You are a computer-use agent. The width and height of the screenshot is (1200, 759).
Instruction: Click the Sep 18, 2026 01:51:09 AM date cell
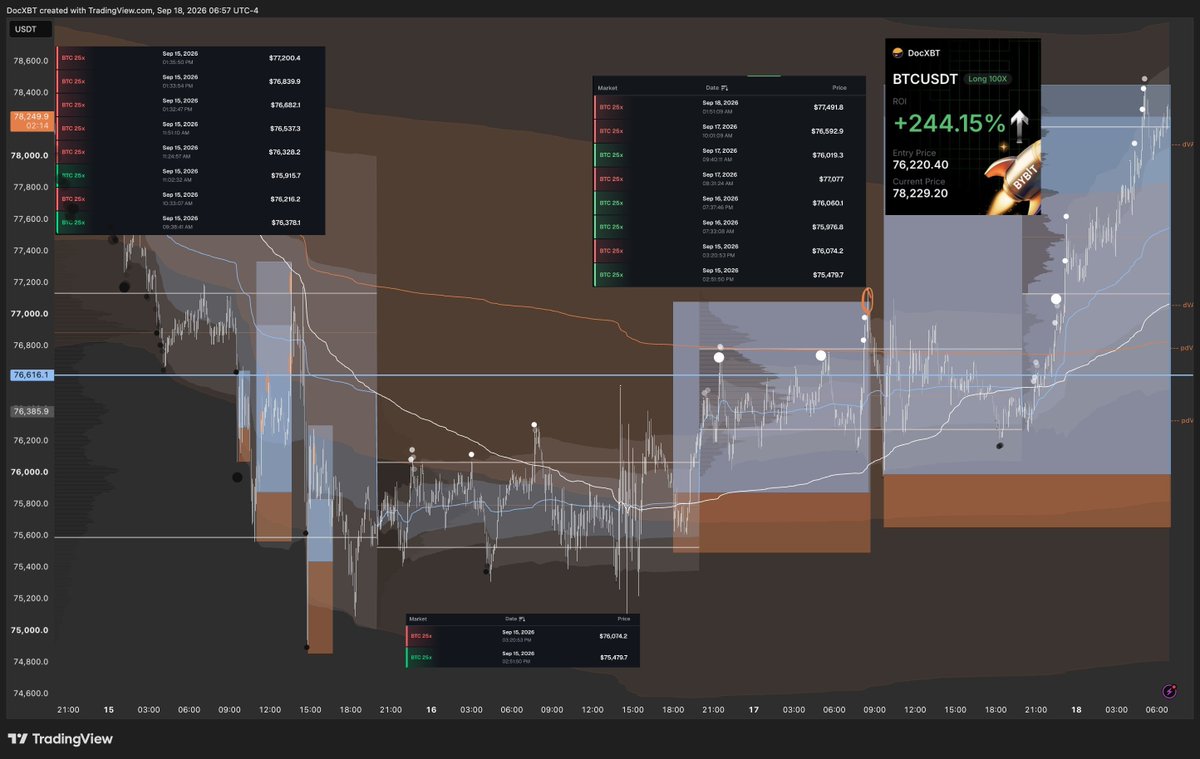point(720,107)
